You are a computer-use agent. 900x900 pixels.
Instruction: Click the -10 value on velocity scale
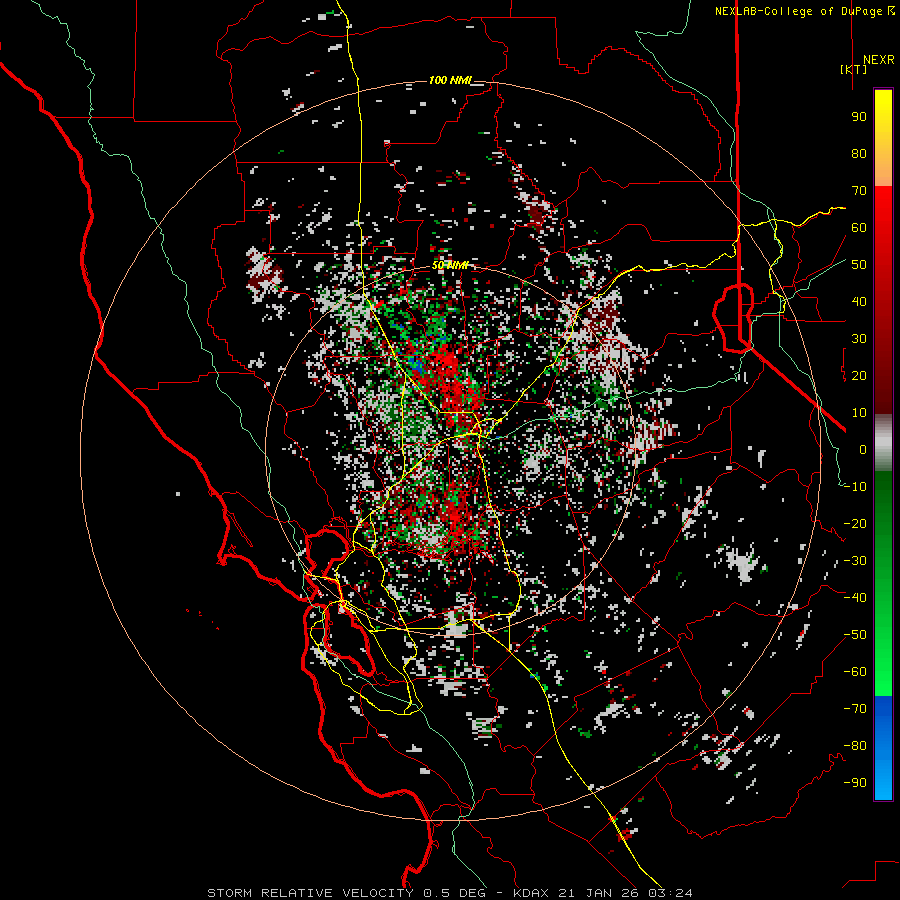click(855, 487)
